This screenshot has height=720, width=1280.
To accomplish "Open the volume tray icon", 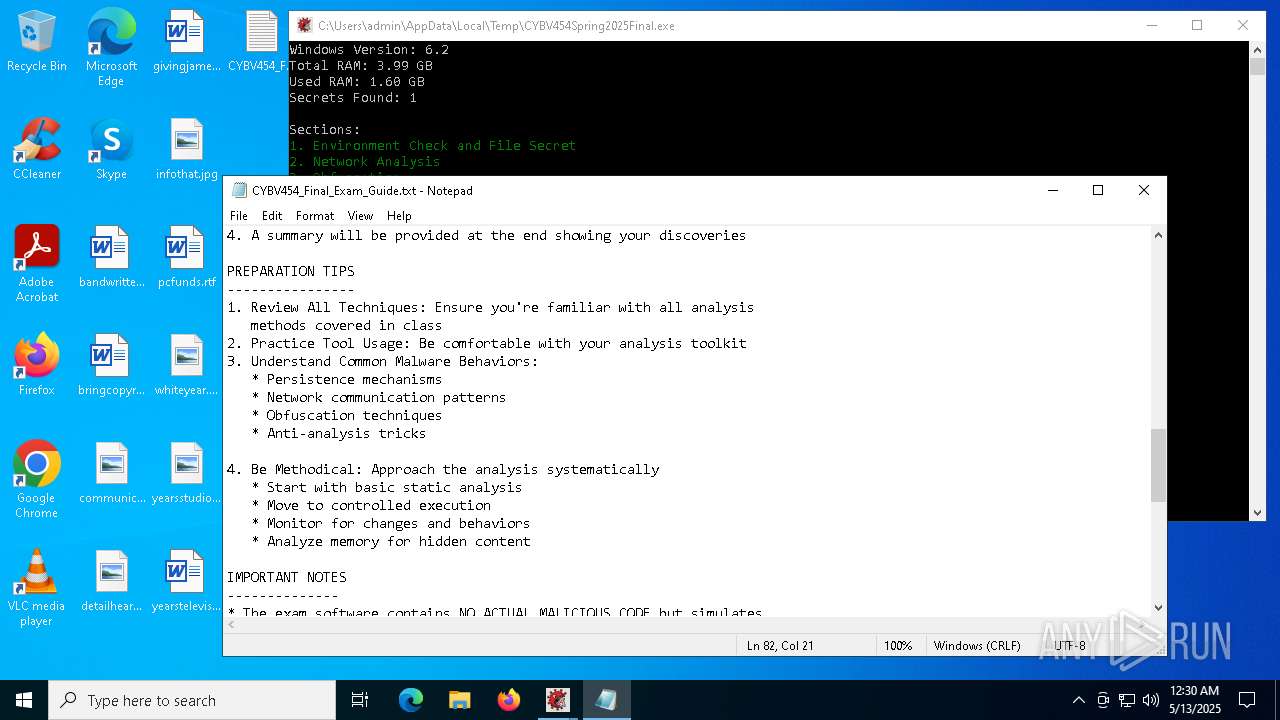I will tap(1151, 700).
